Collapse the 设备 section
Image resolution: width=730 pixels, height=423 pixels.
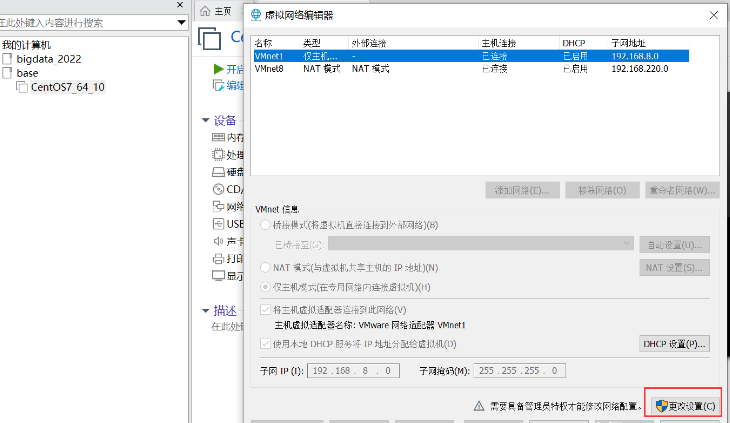pyautogui.click(x=205, y=121)
